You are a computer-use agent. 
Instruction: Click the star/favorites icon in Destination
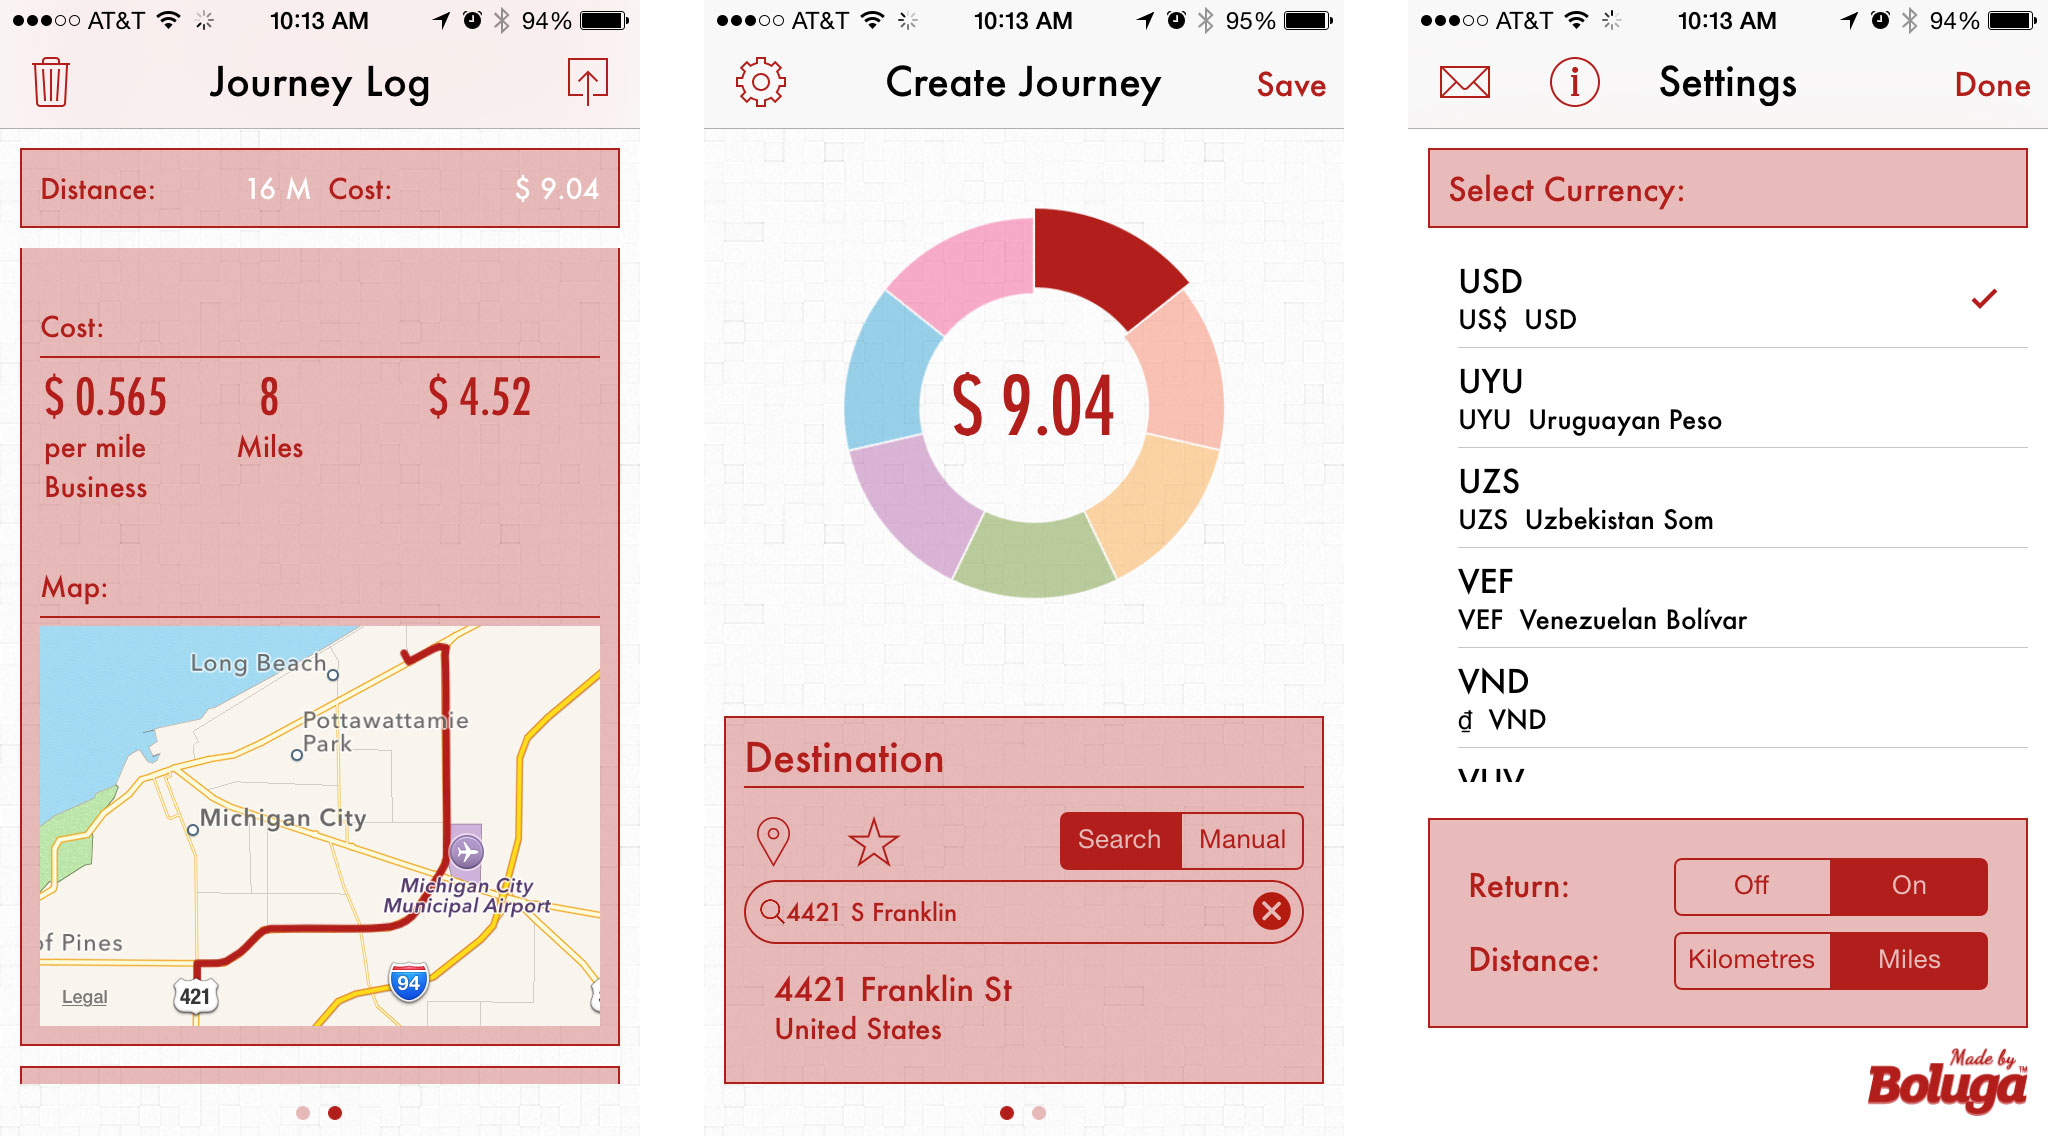click(x=872, y=841)
